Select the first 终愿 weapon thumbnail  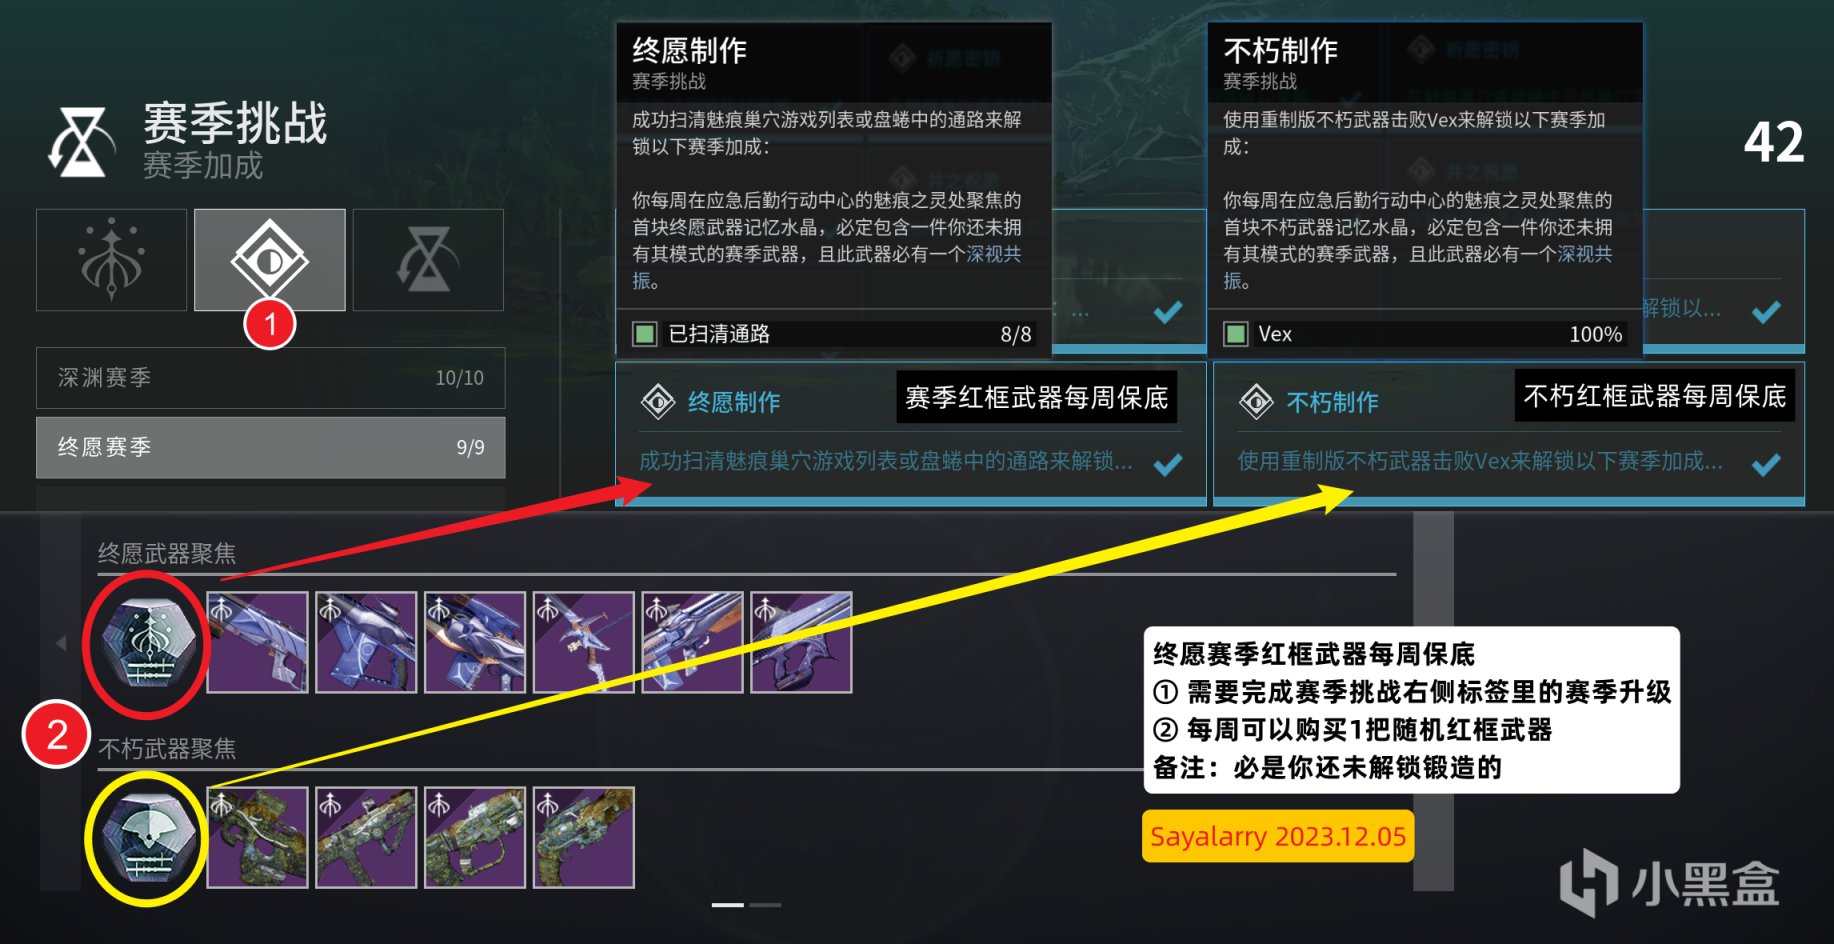click(257, 642)
